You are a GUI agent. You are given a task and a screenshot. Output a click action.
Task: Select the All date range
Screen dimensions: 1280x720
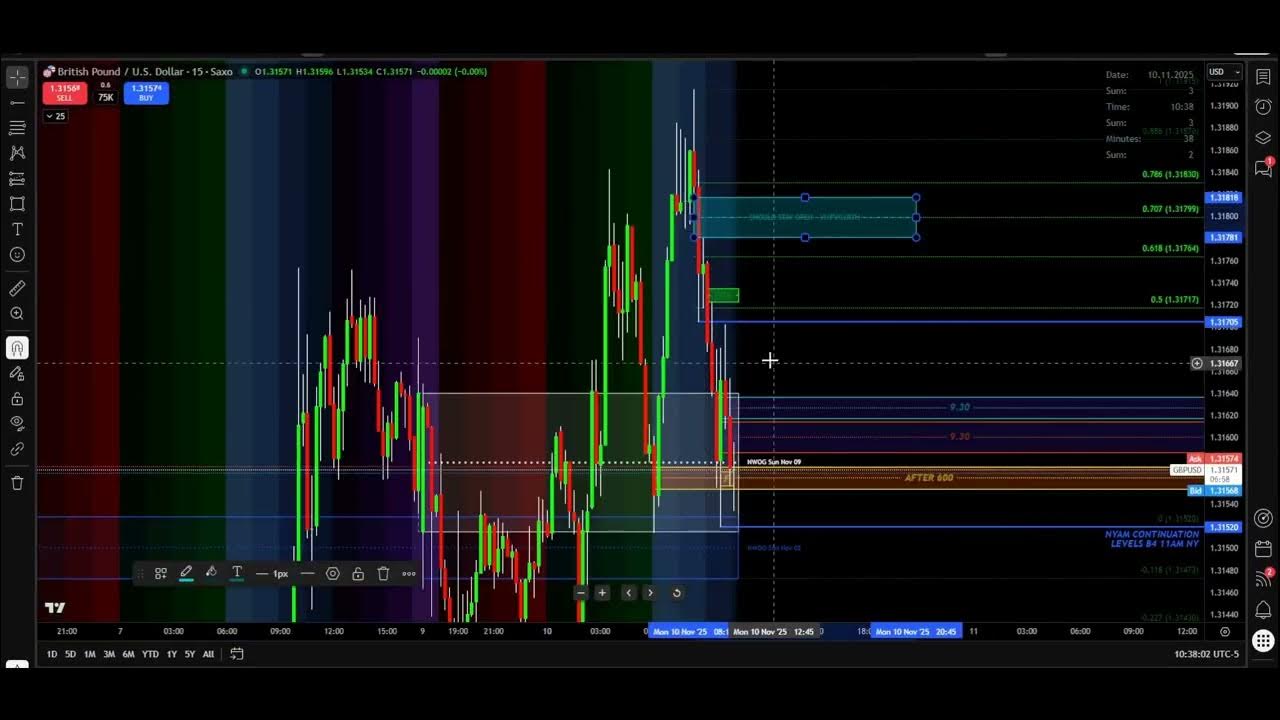(208, 654)
